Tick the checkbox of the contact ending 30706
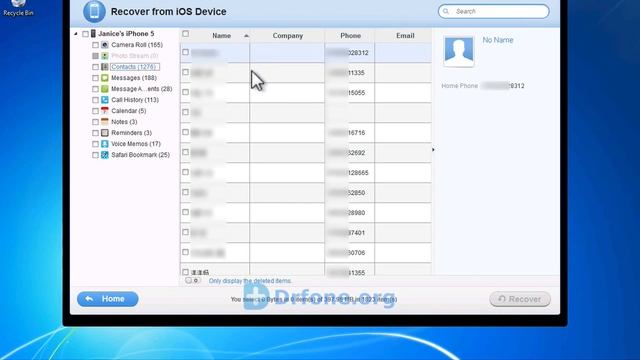The image size is (640, 360). 185,252
